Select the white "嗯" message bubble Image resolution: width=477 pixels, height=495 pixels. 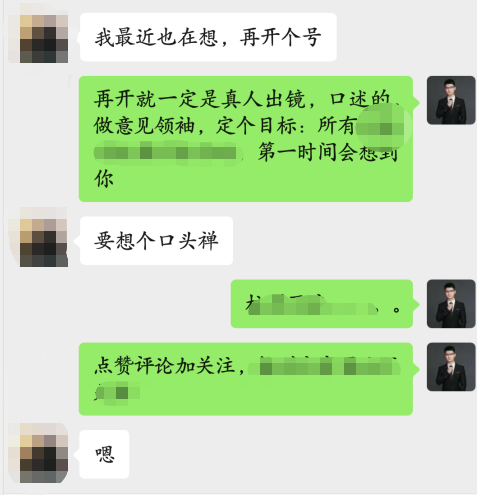click(x=104, y=454)
